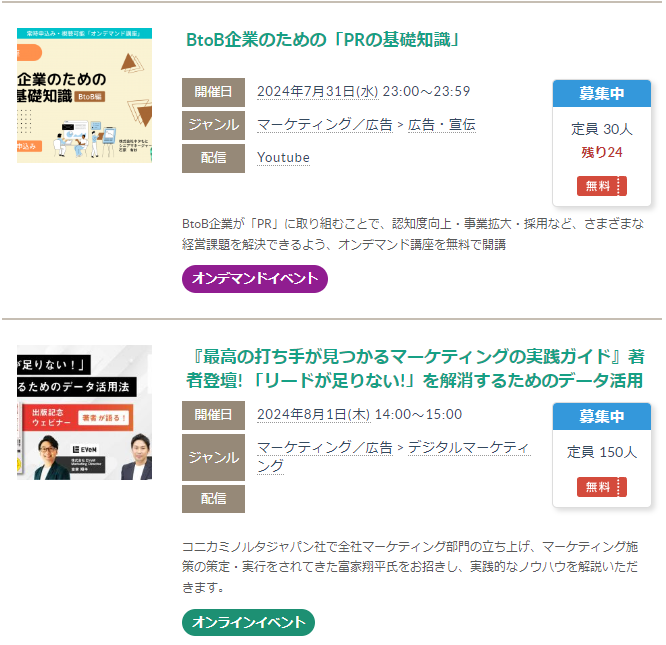Click the second event's red 無料 ticket icon
666x645 pixels.
pos(601,487)
